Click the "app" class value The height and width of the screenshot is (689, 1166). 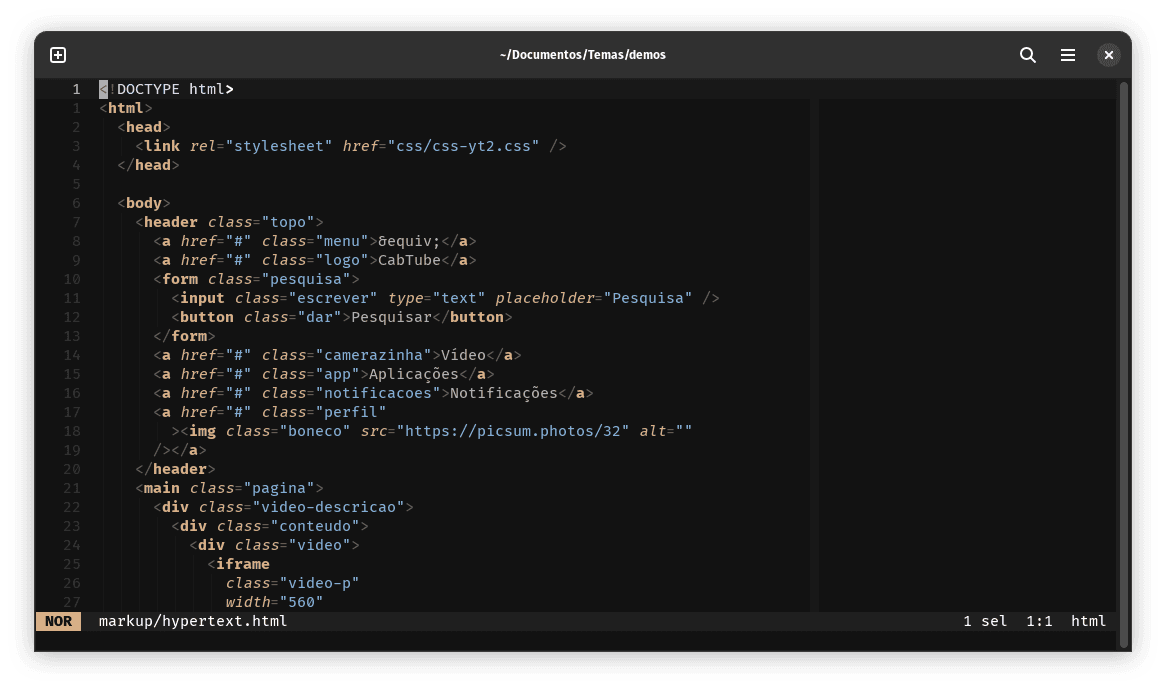[338, 375]
